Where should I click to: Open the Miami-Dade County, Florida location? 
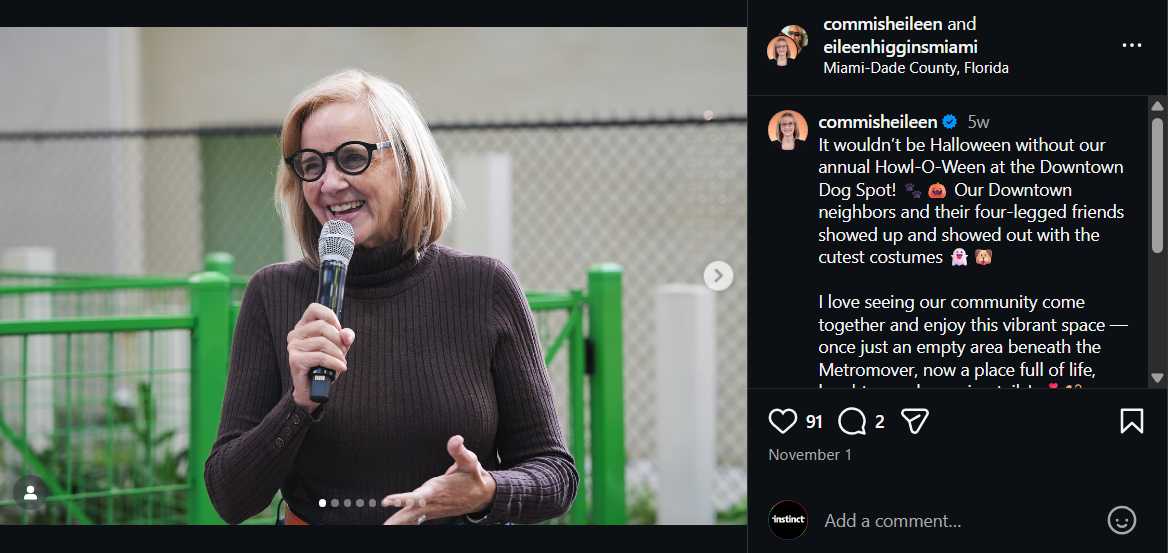click(x=915, y=68)
